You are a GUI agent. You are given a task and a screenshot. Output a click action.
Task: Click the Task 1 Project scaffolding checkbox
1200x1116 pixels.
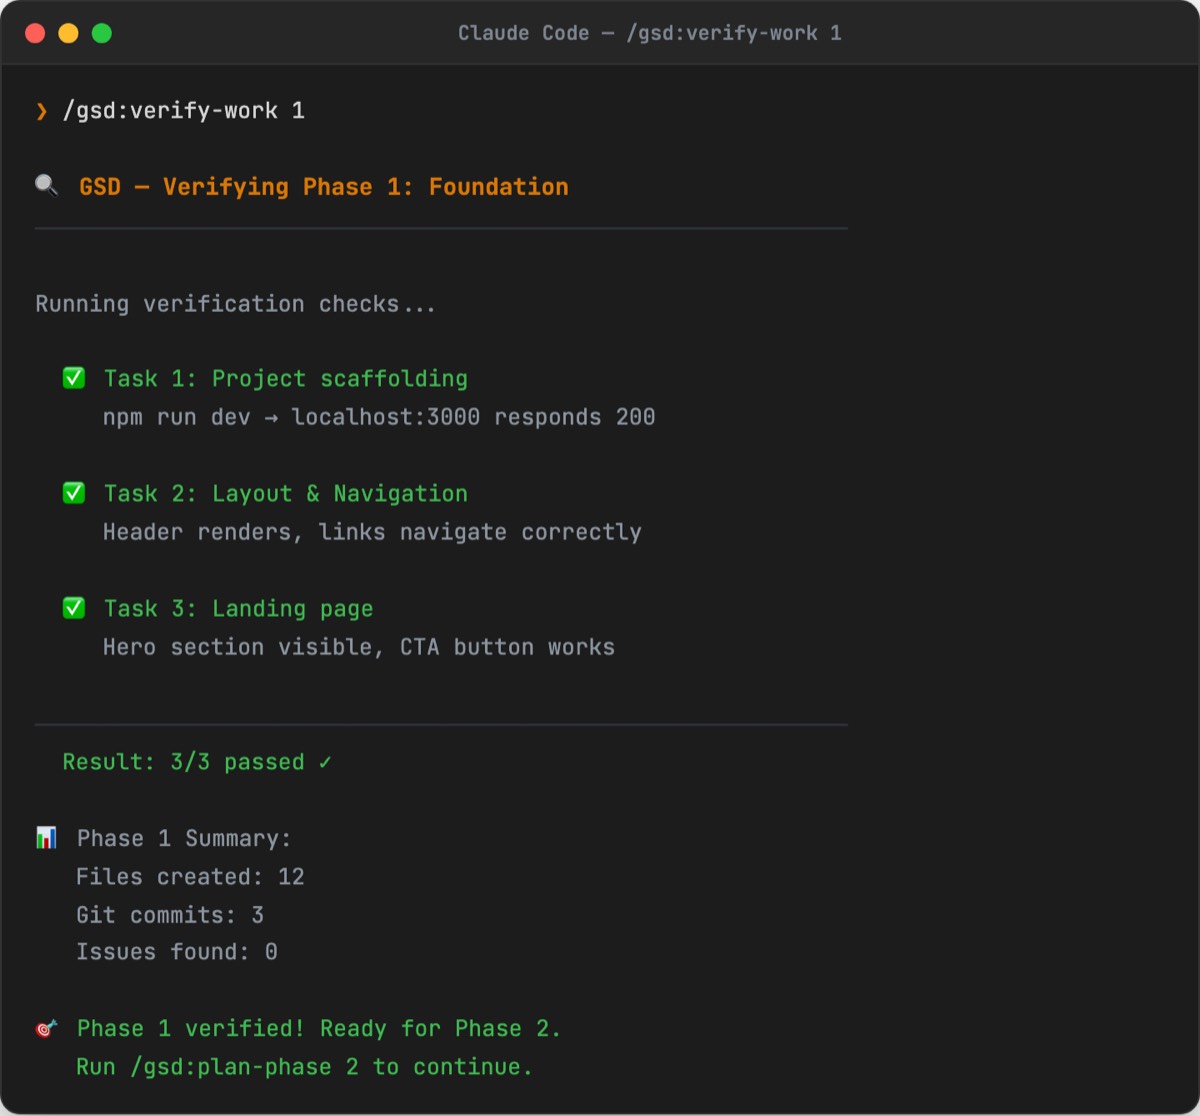74,378
